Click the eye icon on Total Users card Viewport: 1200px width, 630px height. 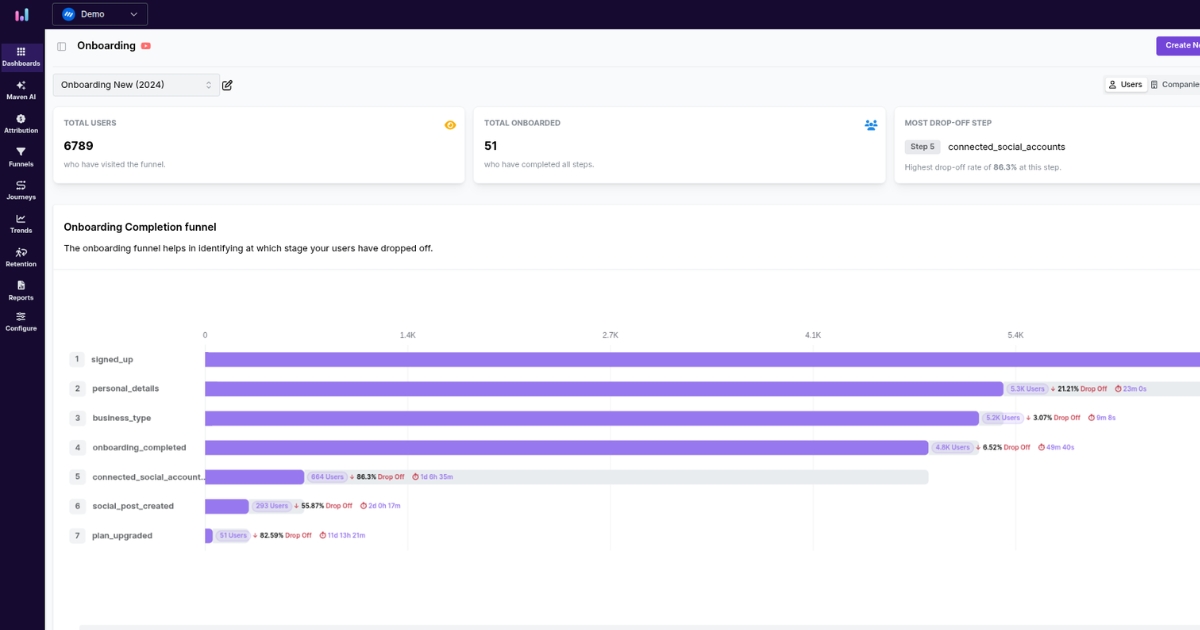coord(450,125)
